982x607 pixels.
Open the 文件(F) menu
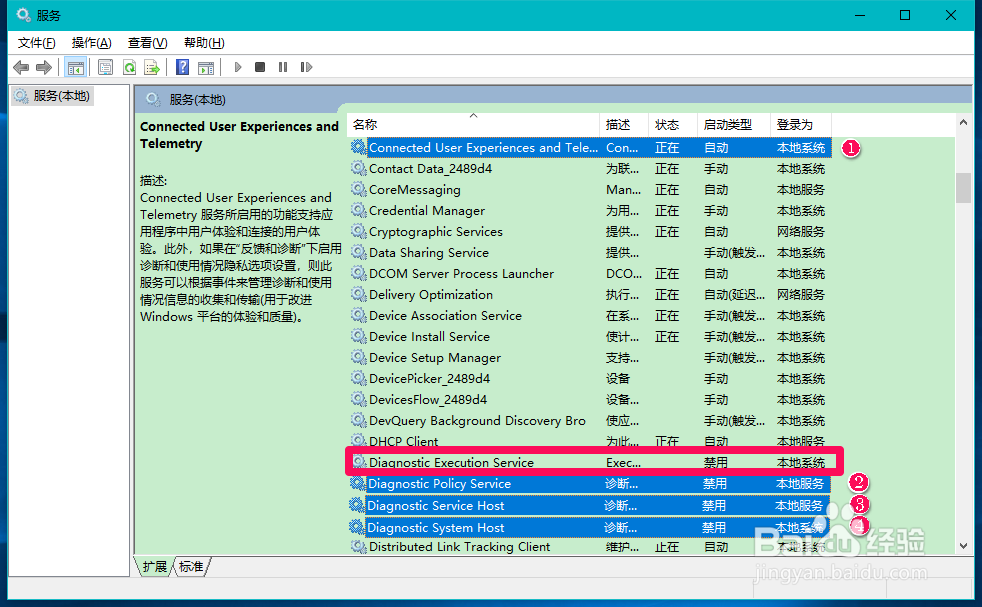pos(36,43)
